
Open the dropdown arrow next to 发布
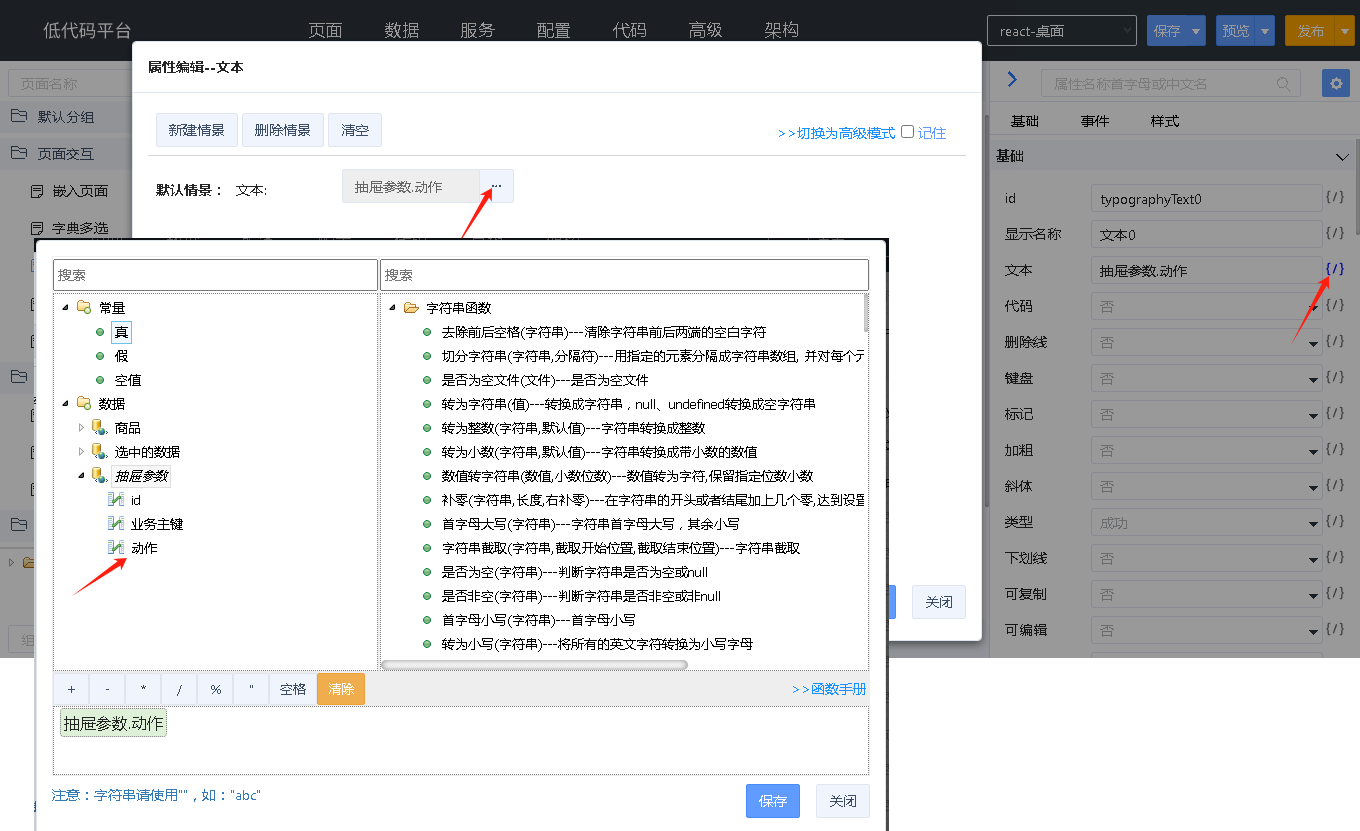click(1343, 31)
